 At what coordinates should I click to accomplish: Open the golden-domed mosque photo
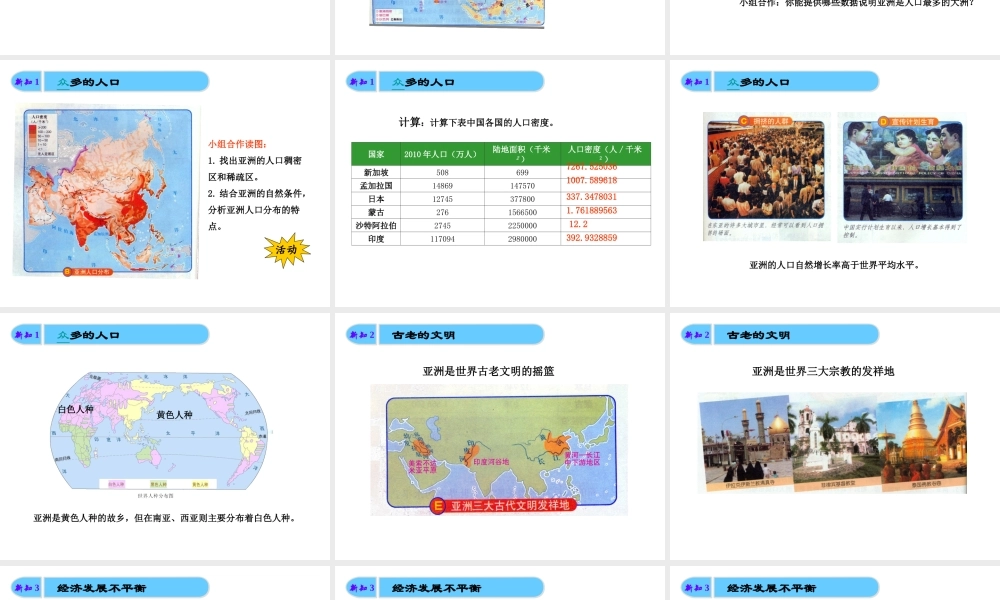(745, 442)
